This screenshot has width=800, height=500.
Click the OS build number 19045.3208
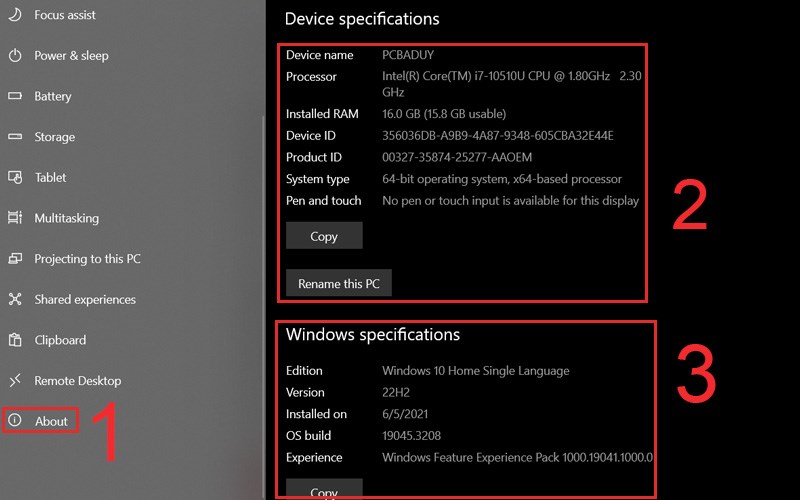pos(411,436)
